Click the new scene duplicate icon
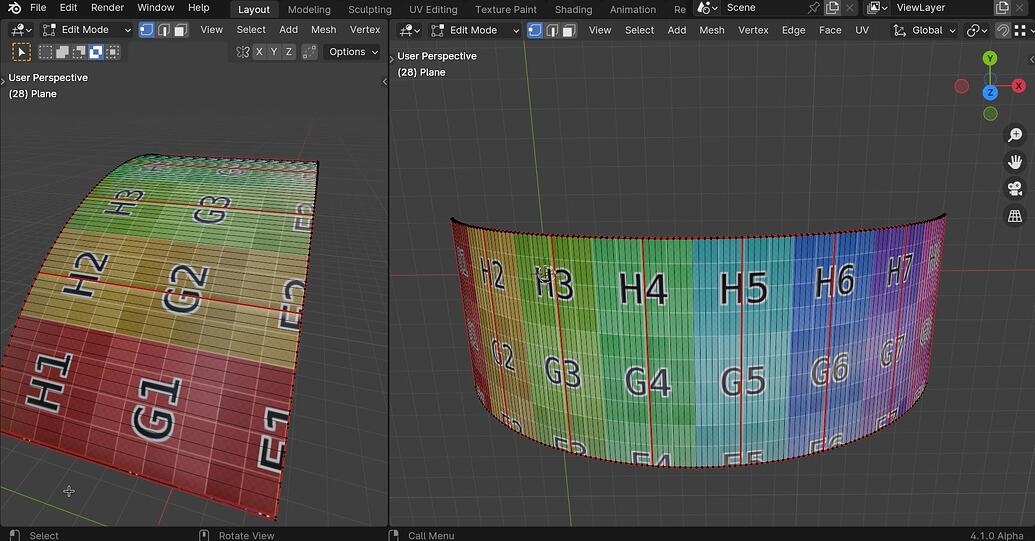 tap(832, 8)
